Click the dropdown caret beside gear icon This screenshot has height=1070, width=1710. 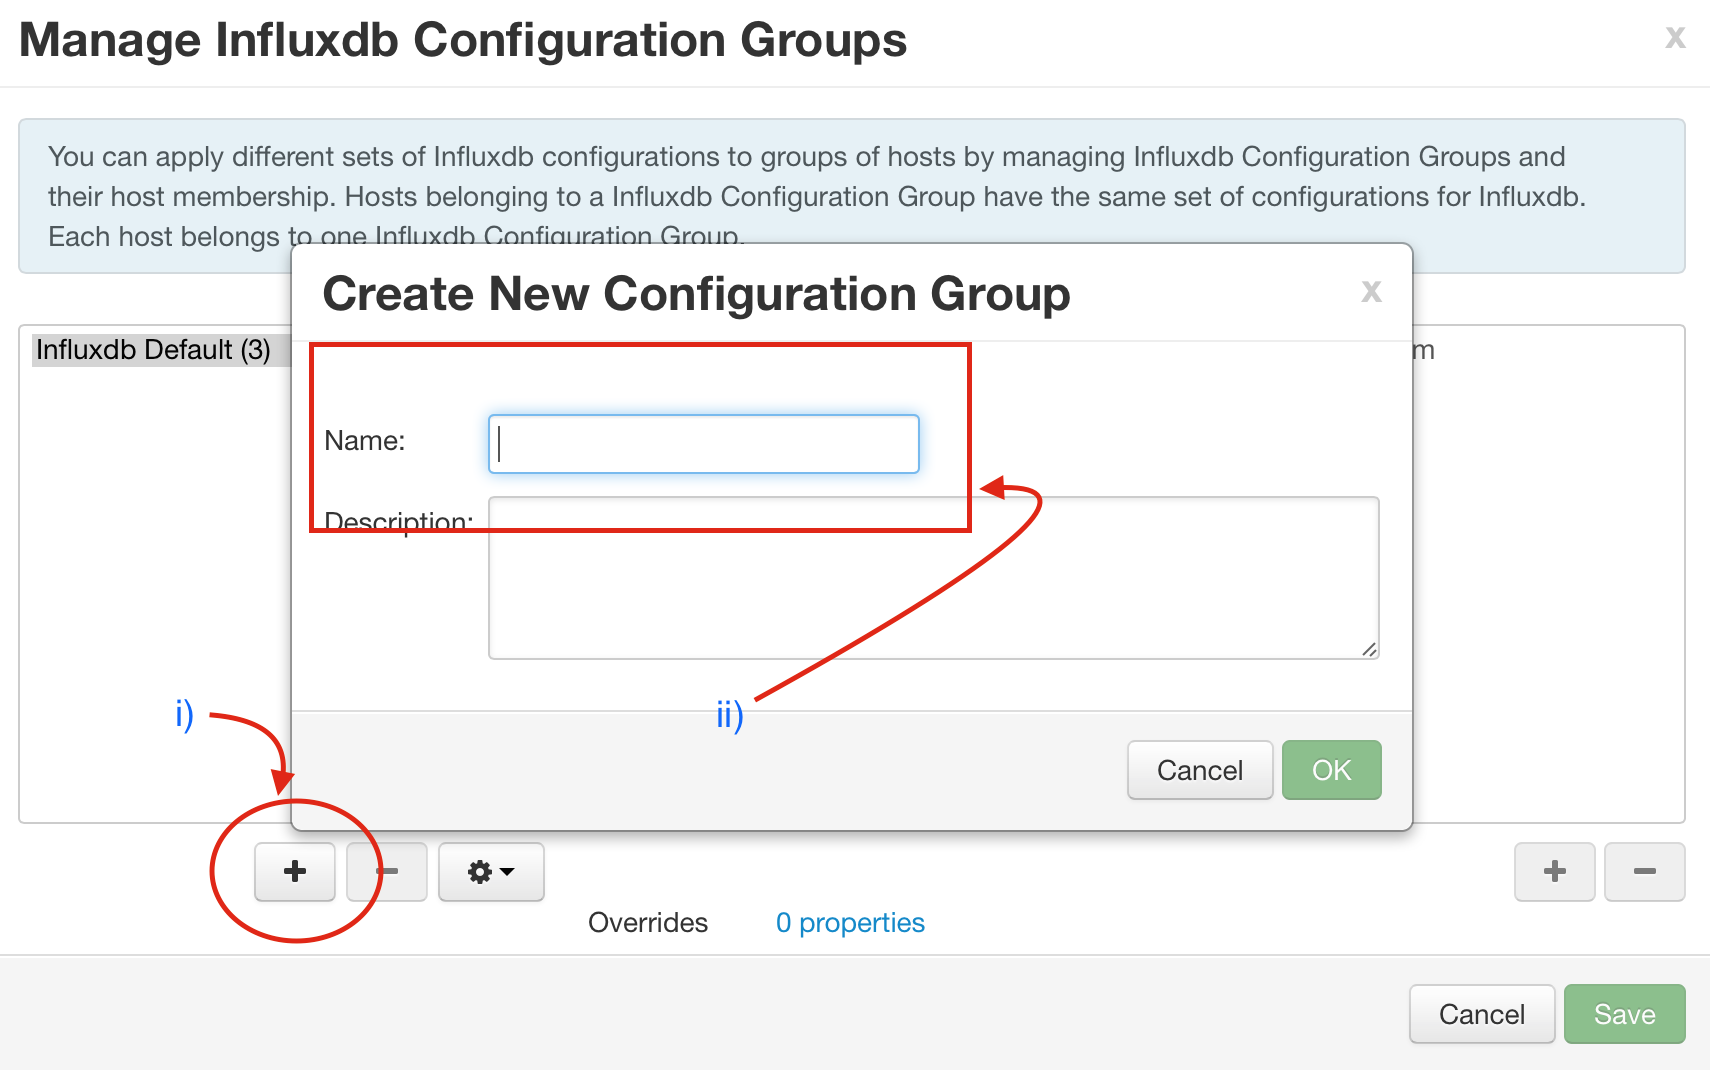tap(507, 872)
